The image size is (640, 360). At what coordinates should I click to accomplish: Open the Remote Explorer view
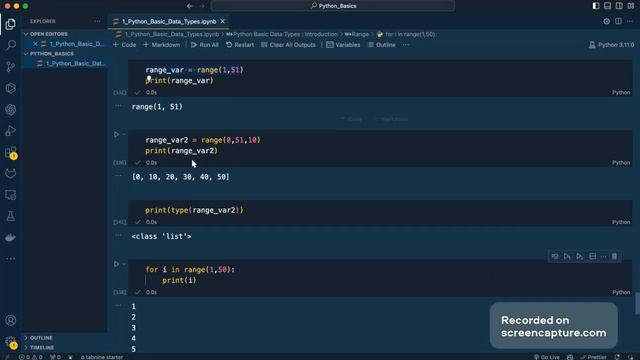pyautogui.click(x=11, y=195)
